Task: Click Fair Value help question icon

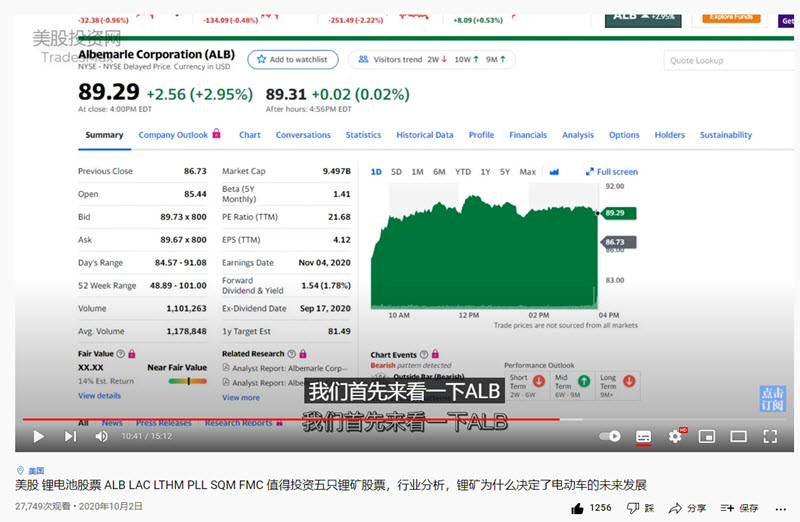Action: (120, 354)
